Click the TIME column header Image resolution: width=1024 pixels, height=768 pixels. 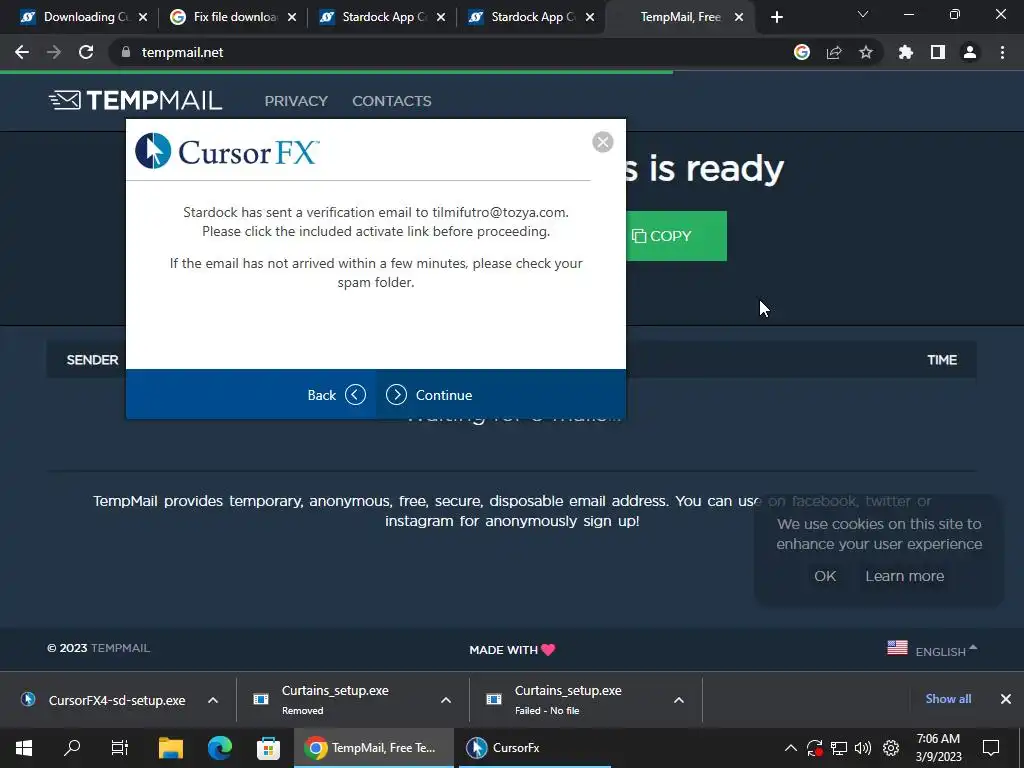point(942,360)
